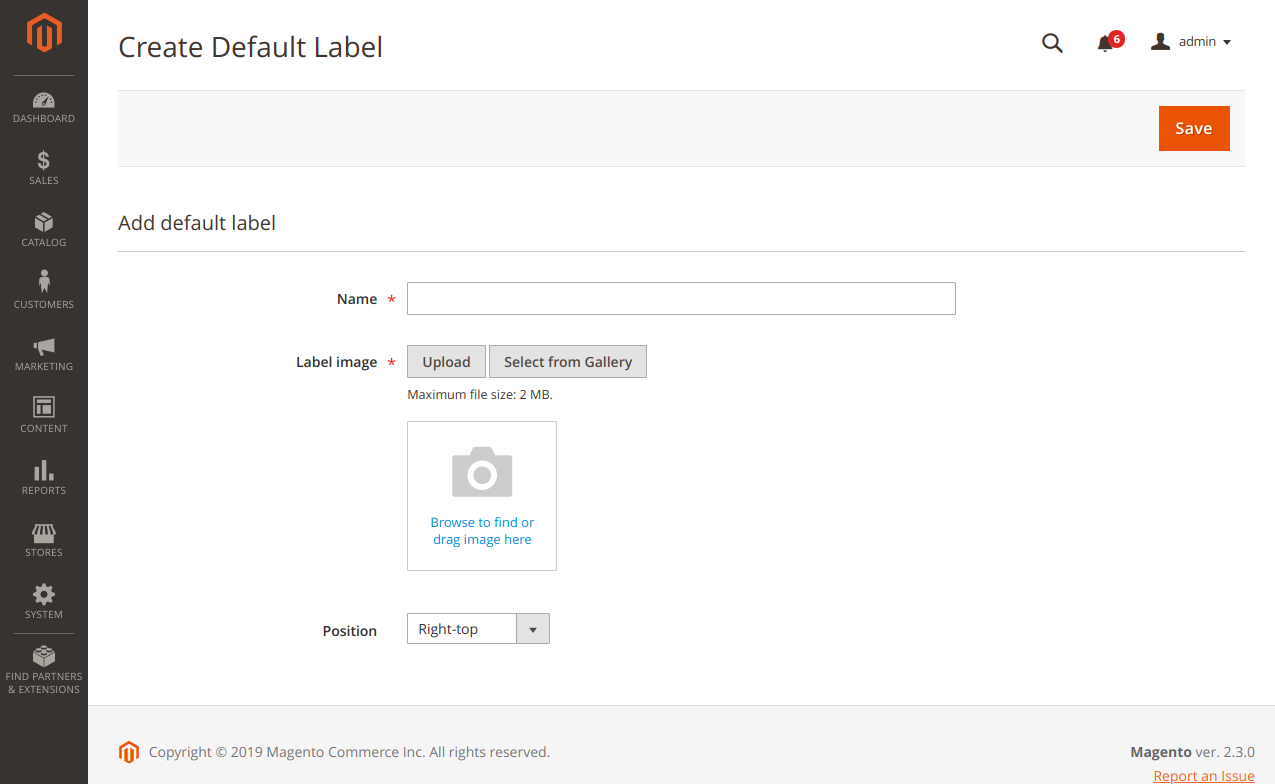Click the Upload button
The height and width of the screenshot is (784, 1275).
point(446,362)
